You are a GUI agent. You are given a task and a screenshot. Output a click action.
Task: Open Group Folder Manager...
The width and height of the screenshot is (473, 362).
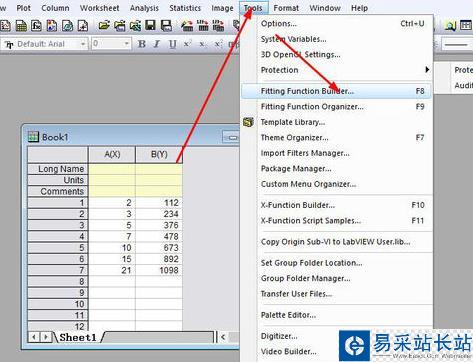pos(337,278)
